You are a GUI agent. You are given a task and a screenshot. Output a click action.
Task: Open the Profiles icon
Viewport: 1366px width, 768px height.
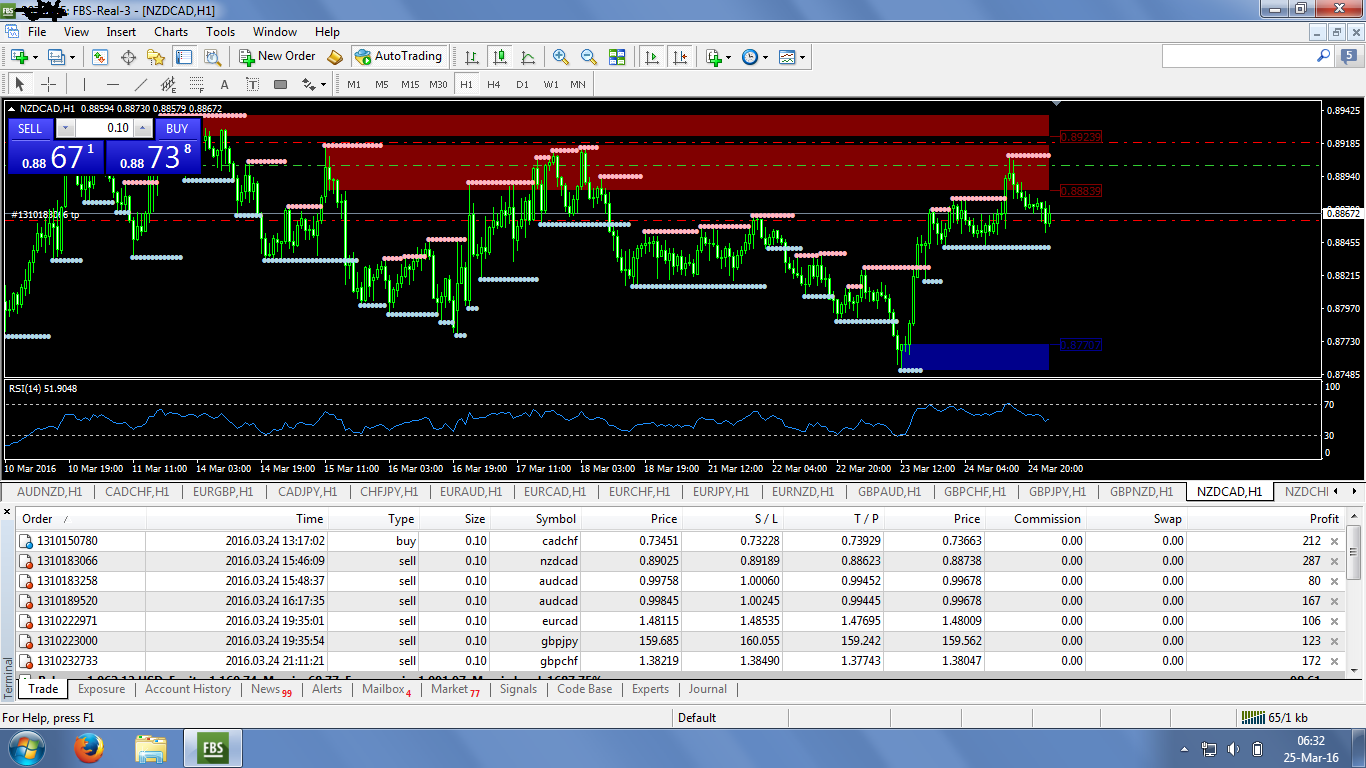[56, 57]
